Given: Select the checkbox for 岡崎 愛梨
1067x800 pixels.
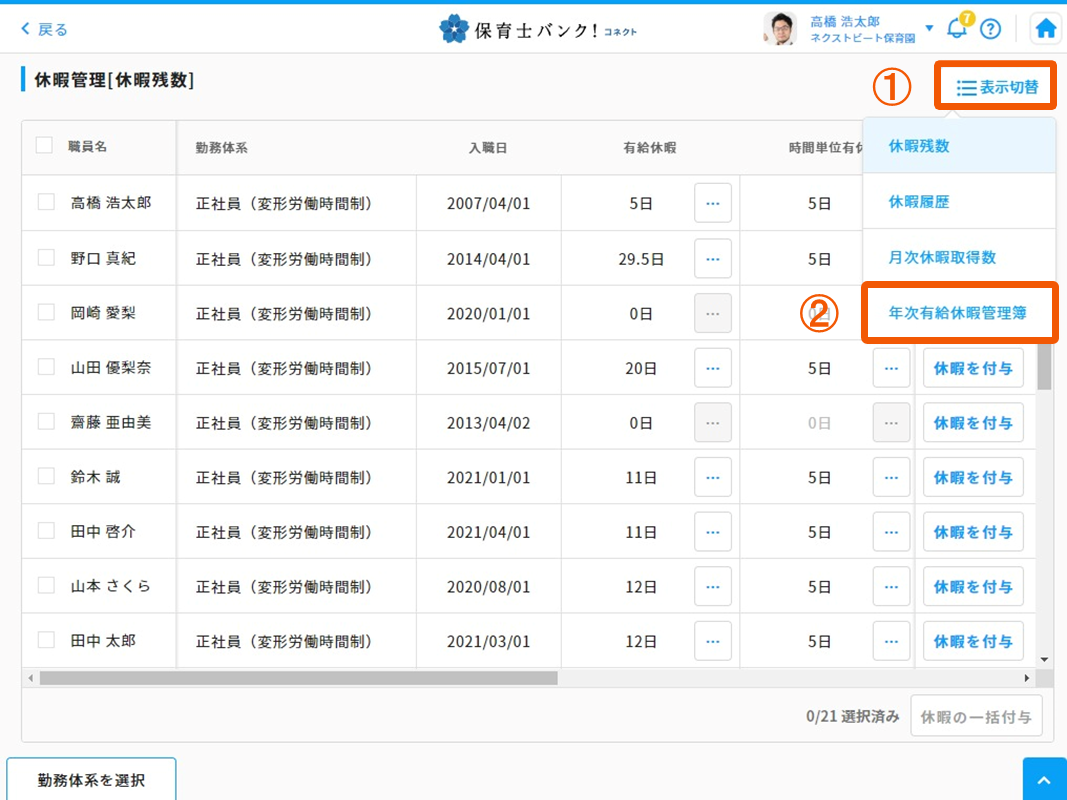Looking at the screenshot, I should tap(46, 312).
